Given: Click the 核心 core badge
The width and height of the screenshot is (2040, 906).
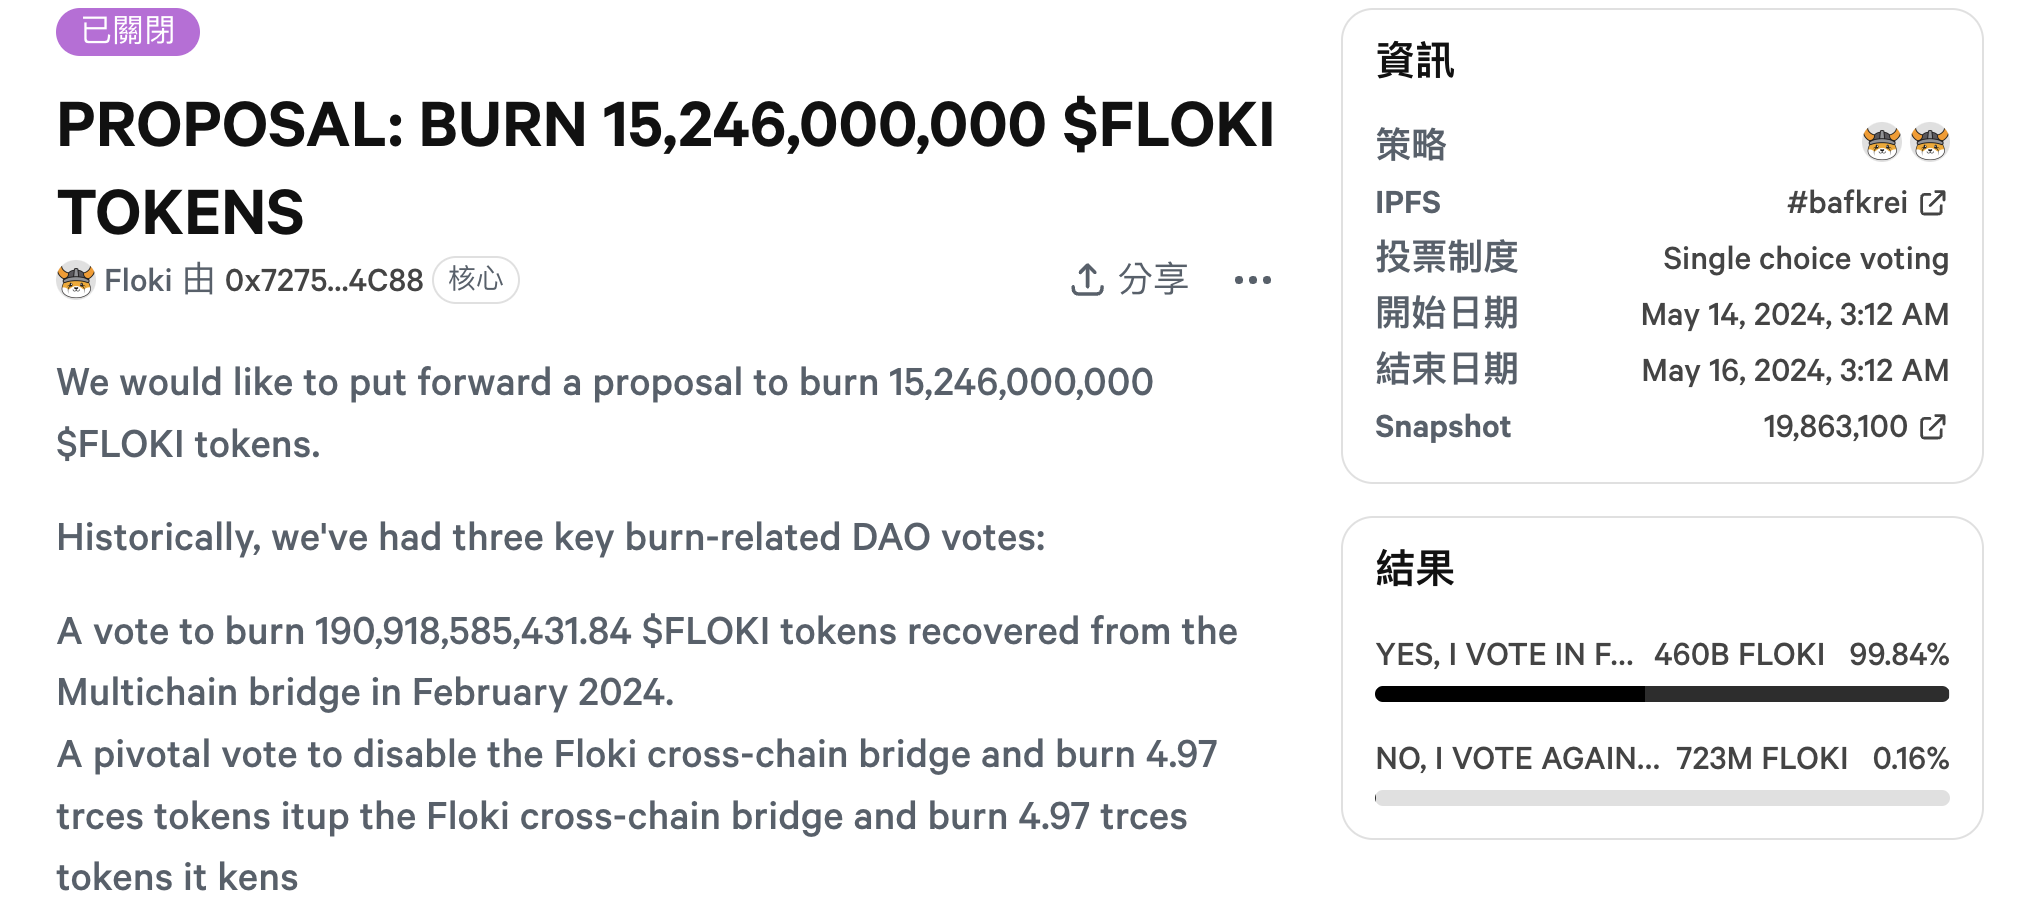Looking at the screenshot, I should click(x=476, y=279).
